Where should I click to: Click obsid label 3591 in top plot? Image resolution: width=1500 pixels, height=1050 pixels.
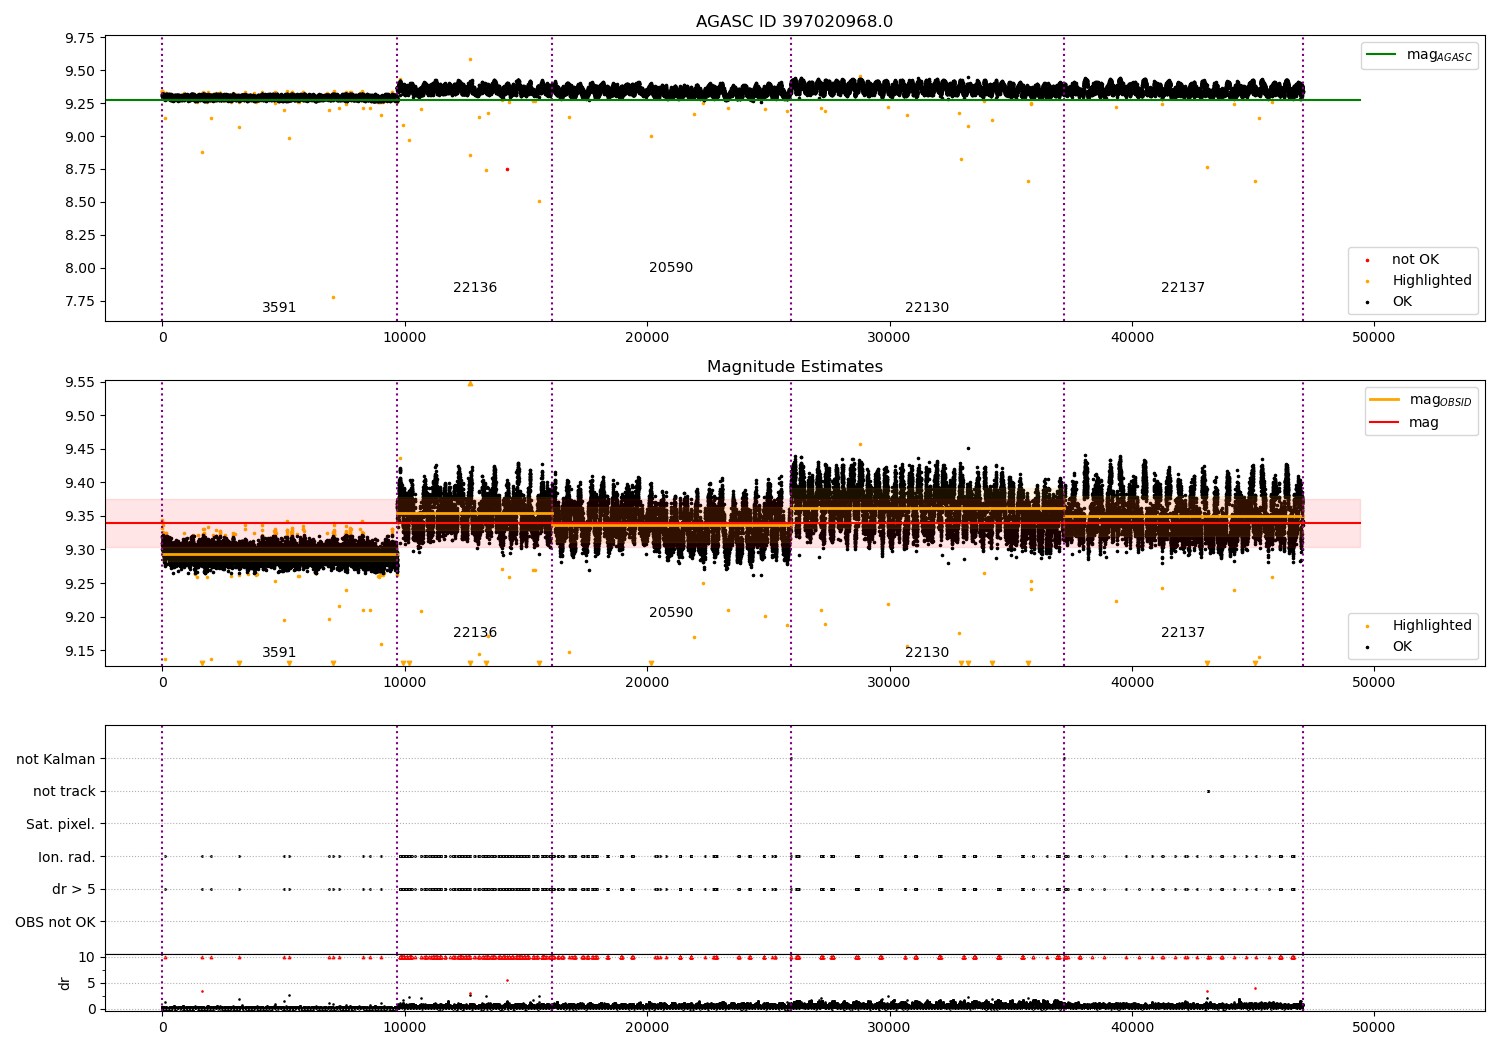point(279,308)
